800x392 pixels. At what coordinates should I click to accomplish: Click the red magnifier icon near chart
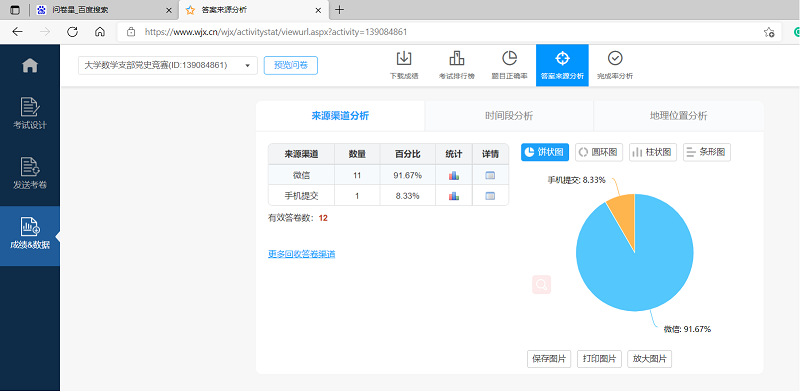coord(541,284)
